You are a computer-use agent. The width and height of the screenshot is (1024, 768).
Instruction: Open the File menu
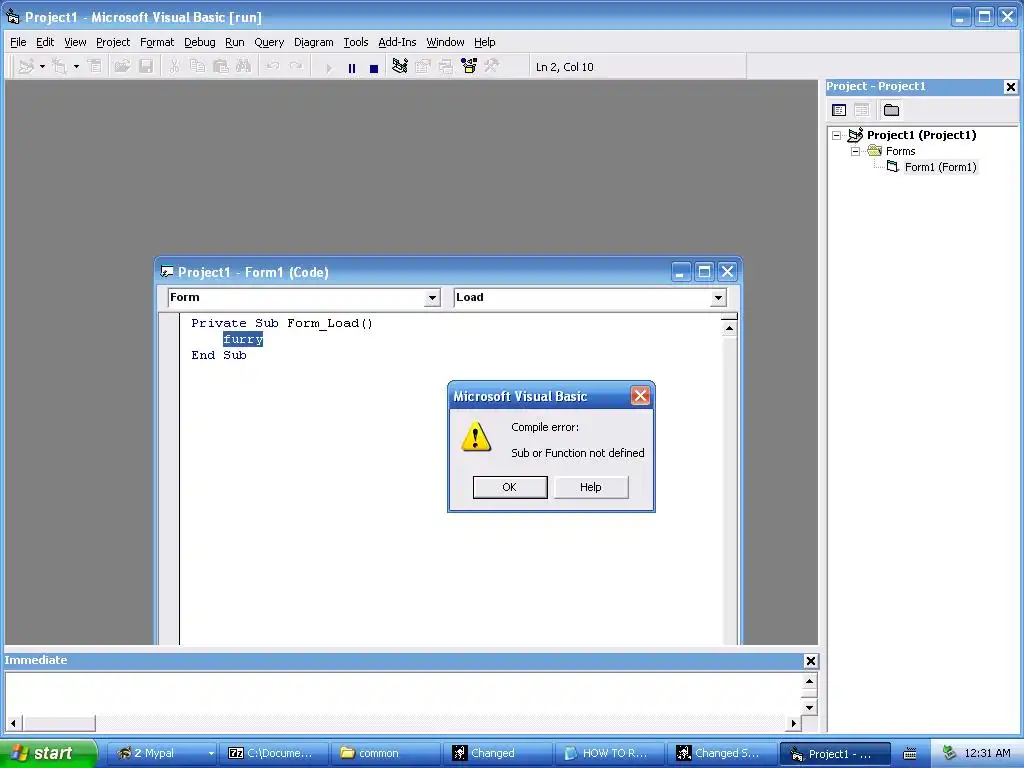(18, 42)
